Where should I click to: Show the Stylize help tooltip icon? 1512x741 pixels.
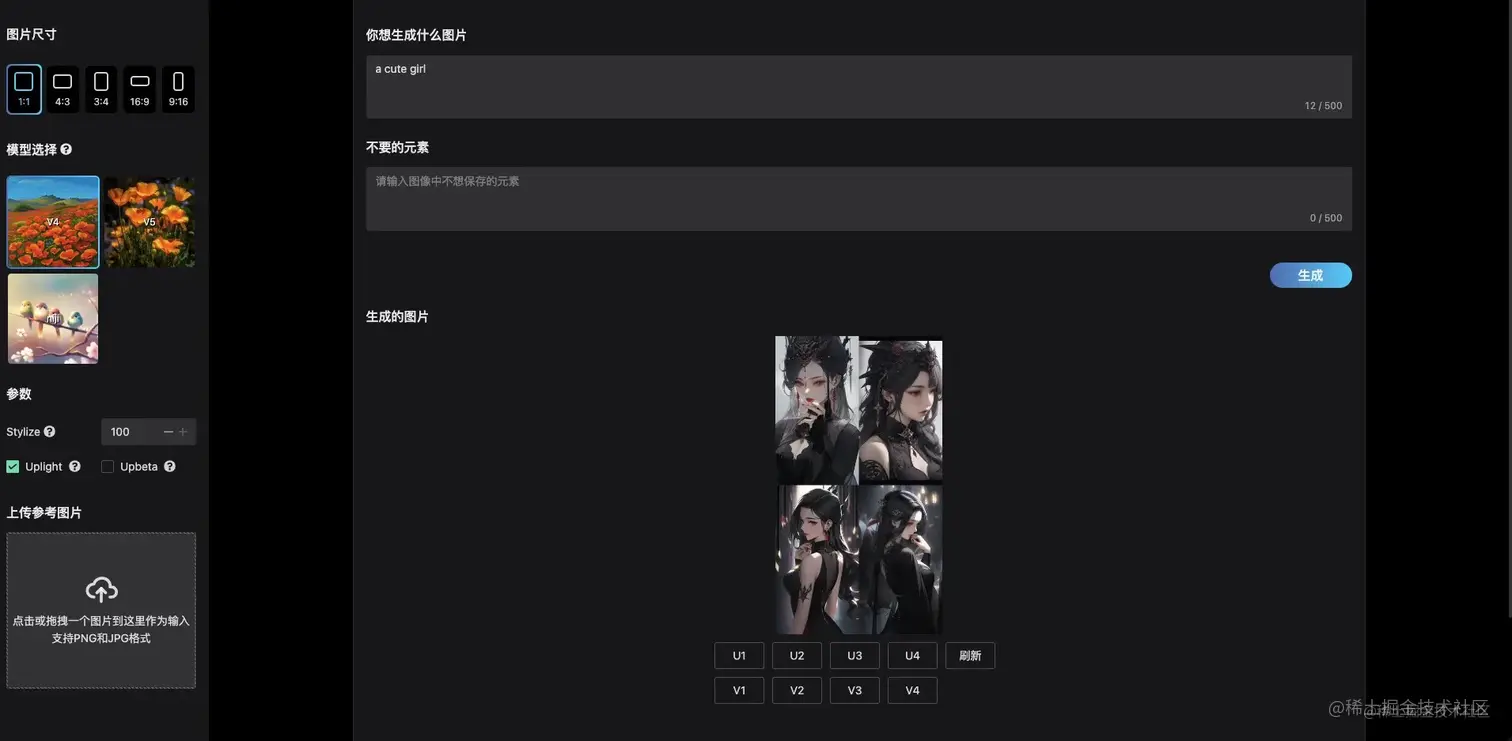pos(50,431)
